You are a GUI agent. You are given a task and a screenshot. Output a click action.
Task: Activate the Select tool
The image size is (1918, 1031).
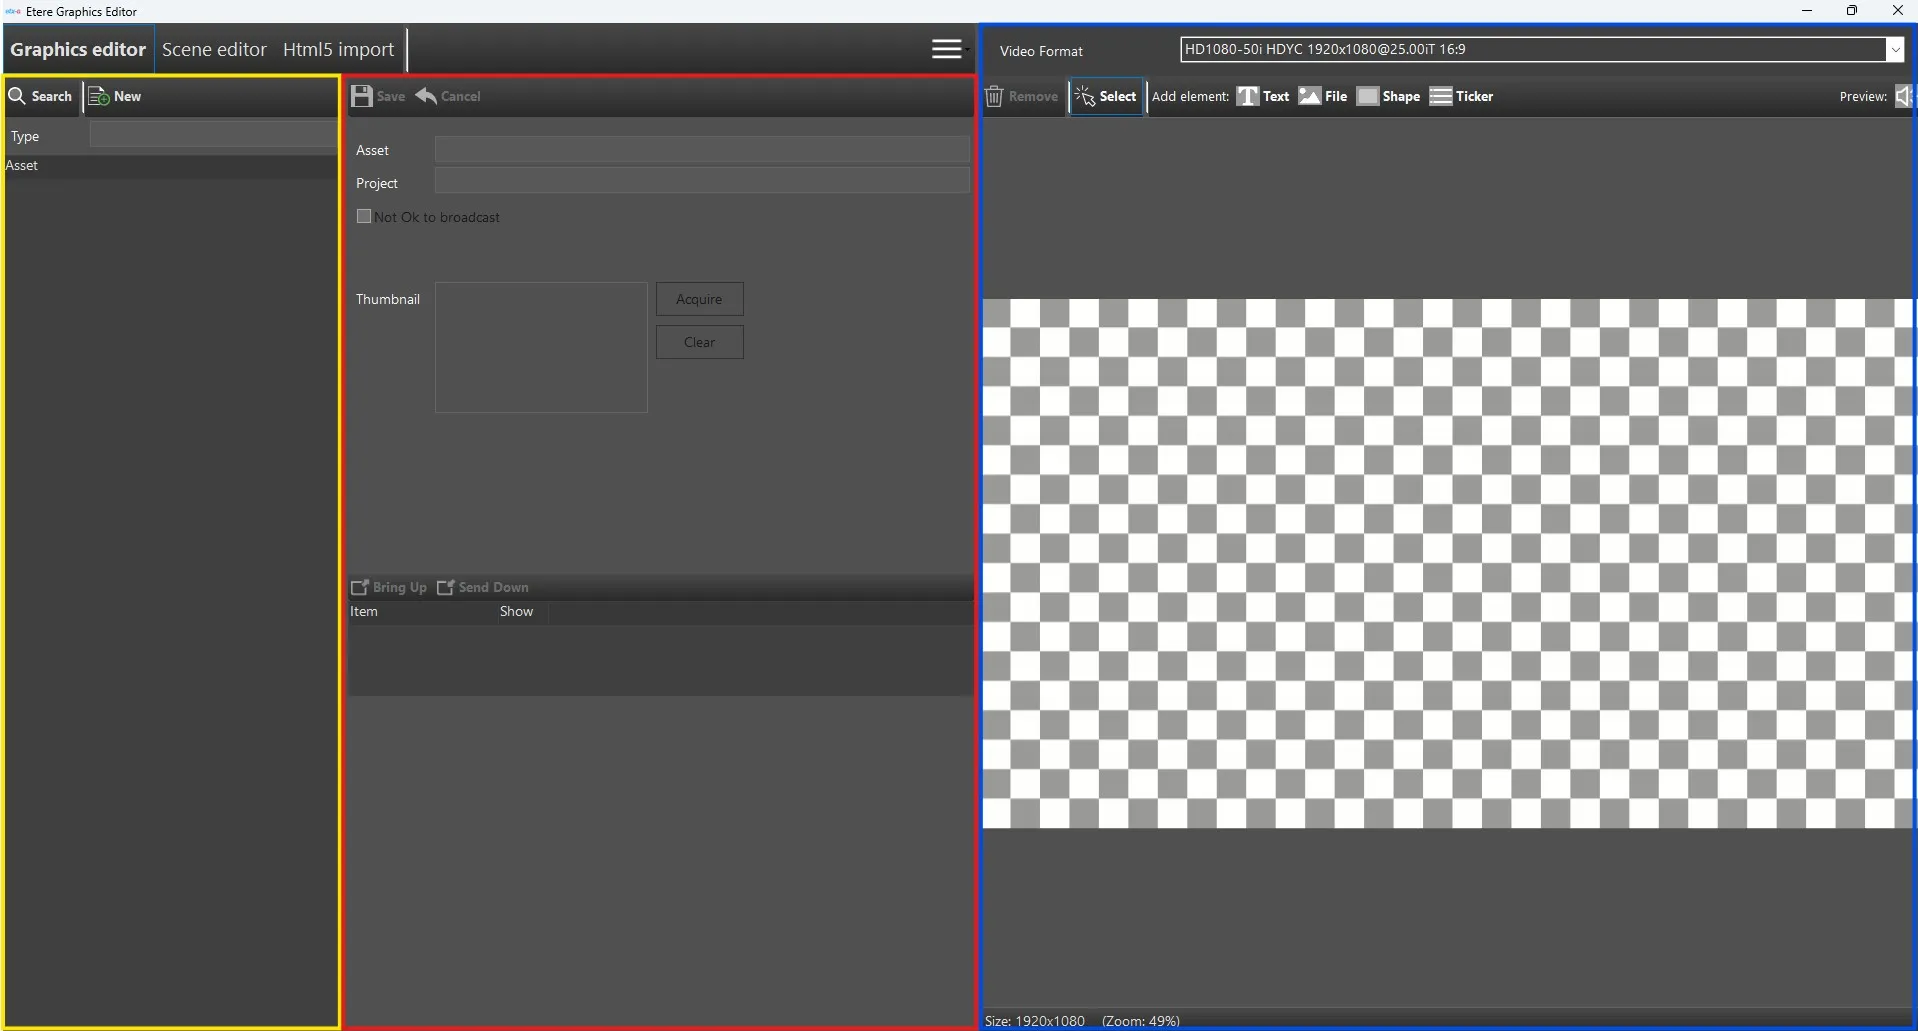click(x=1106, y=96)
